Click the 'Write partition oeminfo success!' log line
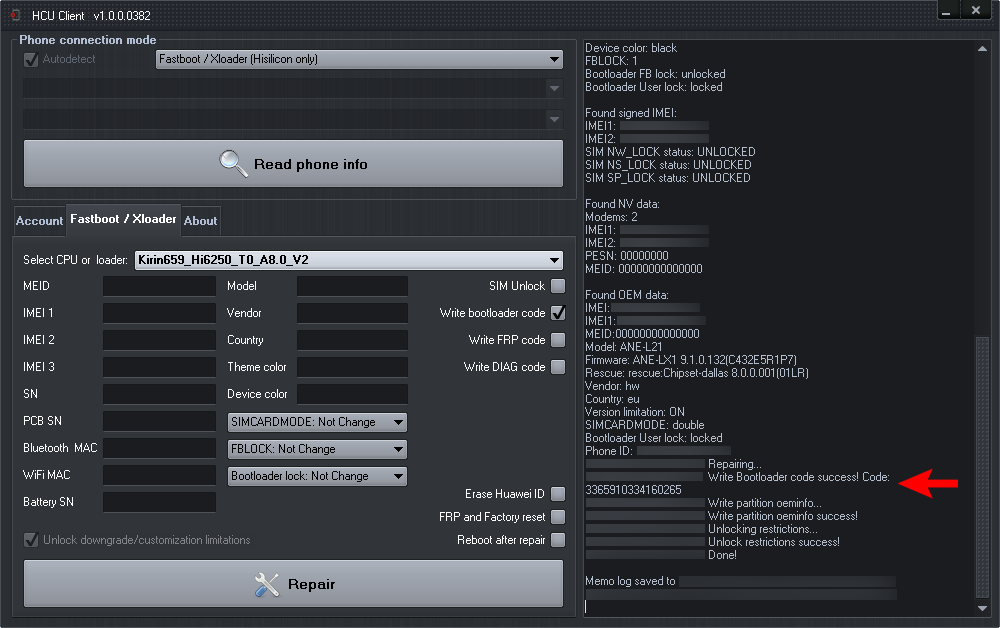 tap(783, 516)
